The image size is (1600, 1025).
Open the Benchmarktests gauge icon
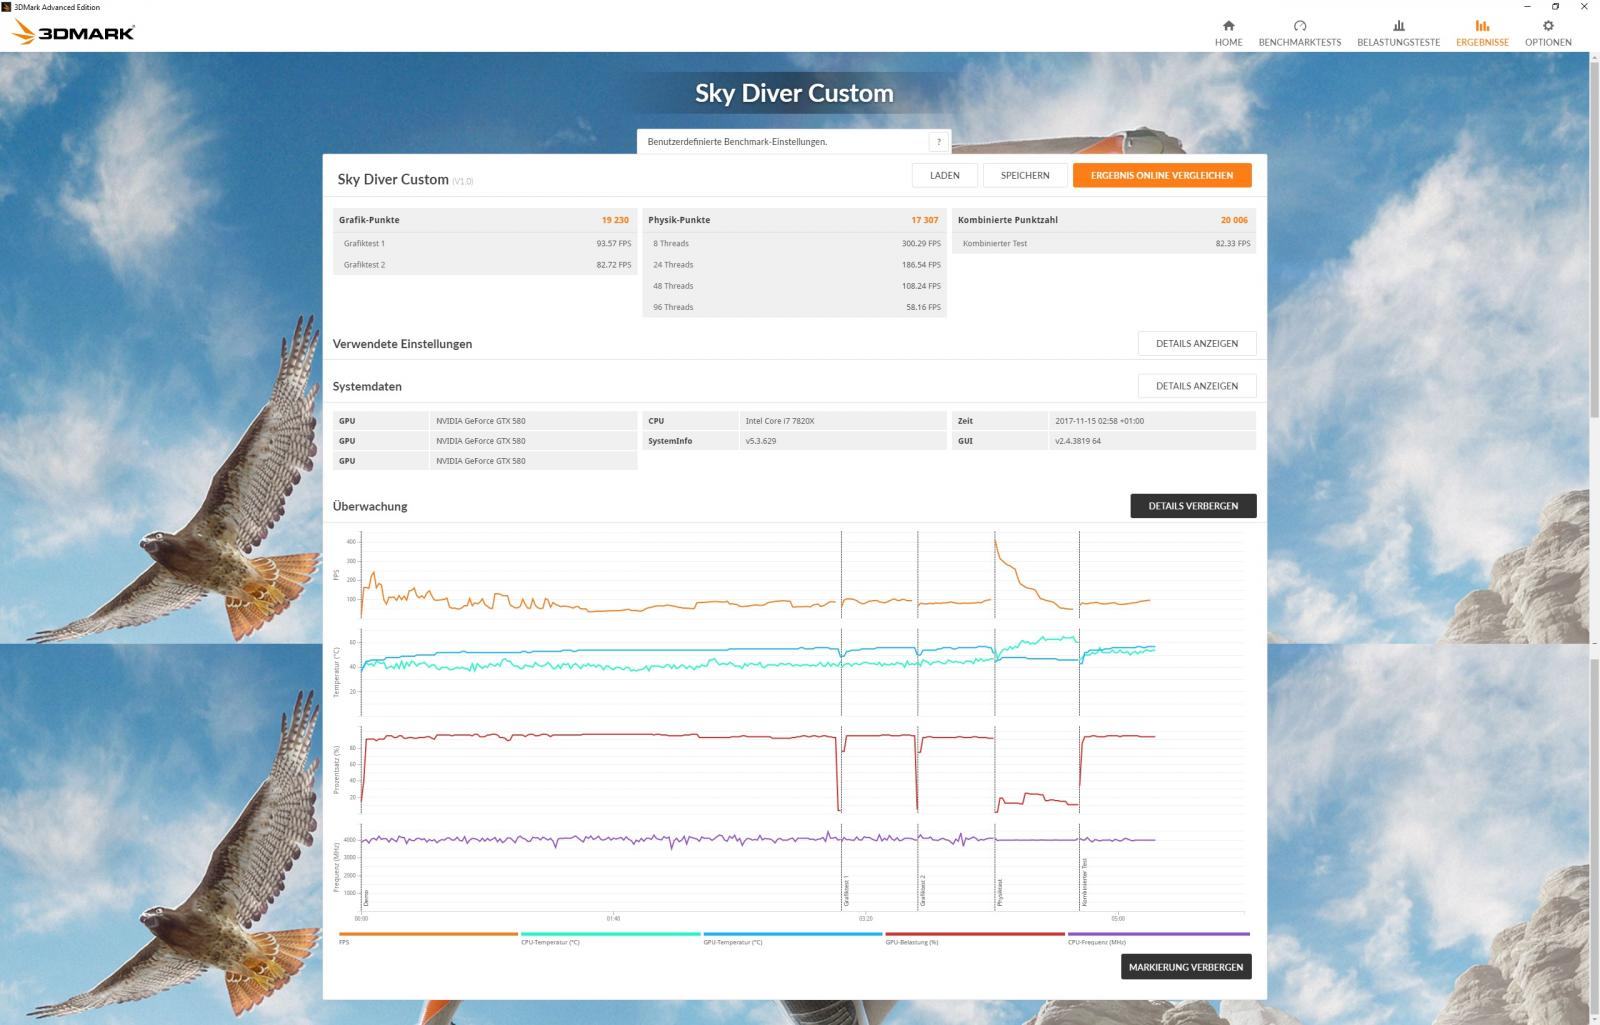(x=1299, y=26)
